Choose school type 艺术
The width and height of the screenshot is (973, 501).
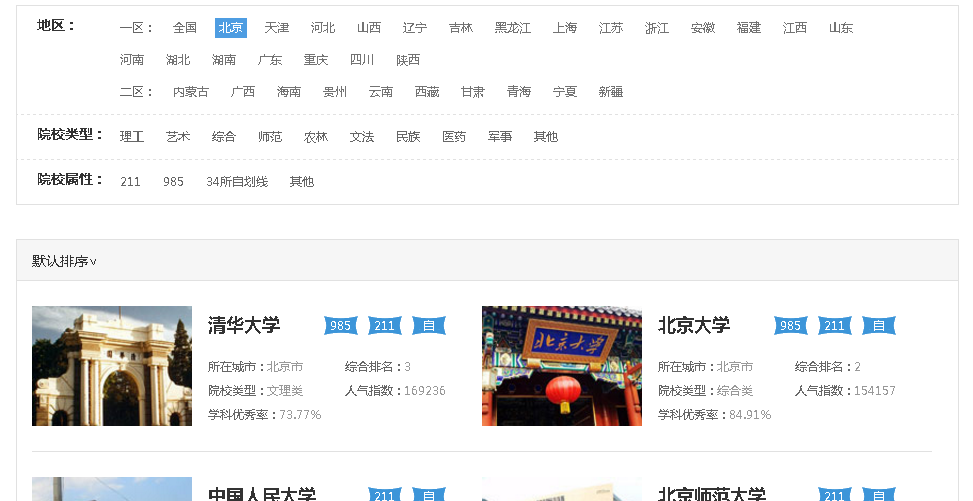(177, 137)
